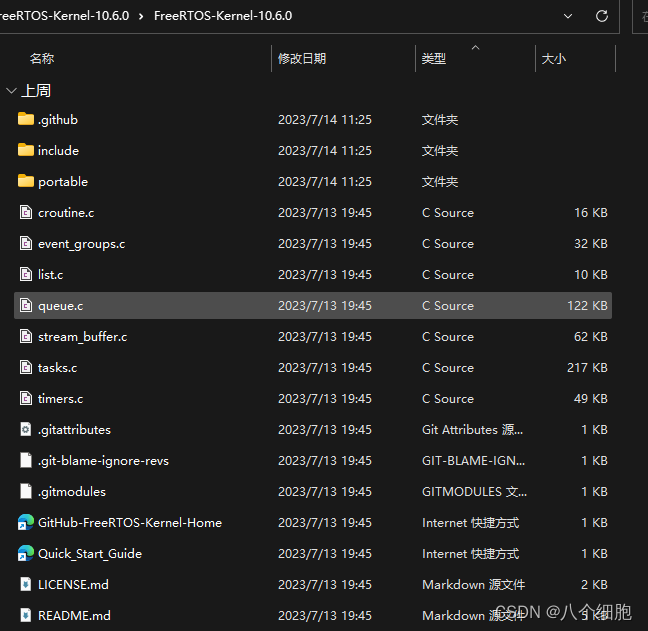This screenshot has width=648, height=631.
Task: Select the .github folder name
Action: pos(58,119)
